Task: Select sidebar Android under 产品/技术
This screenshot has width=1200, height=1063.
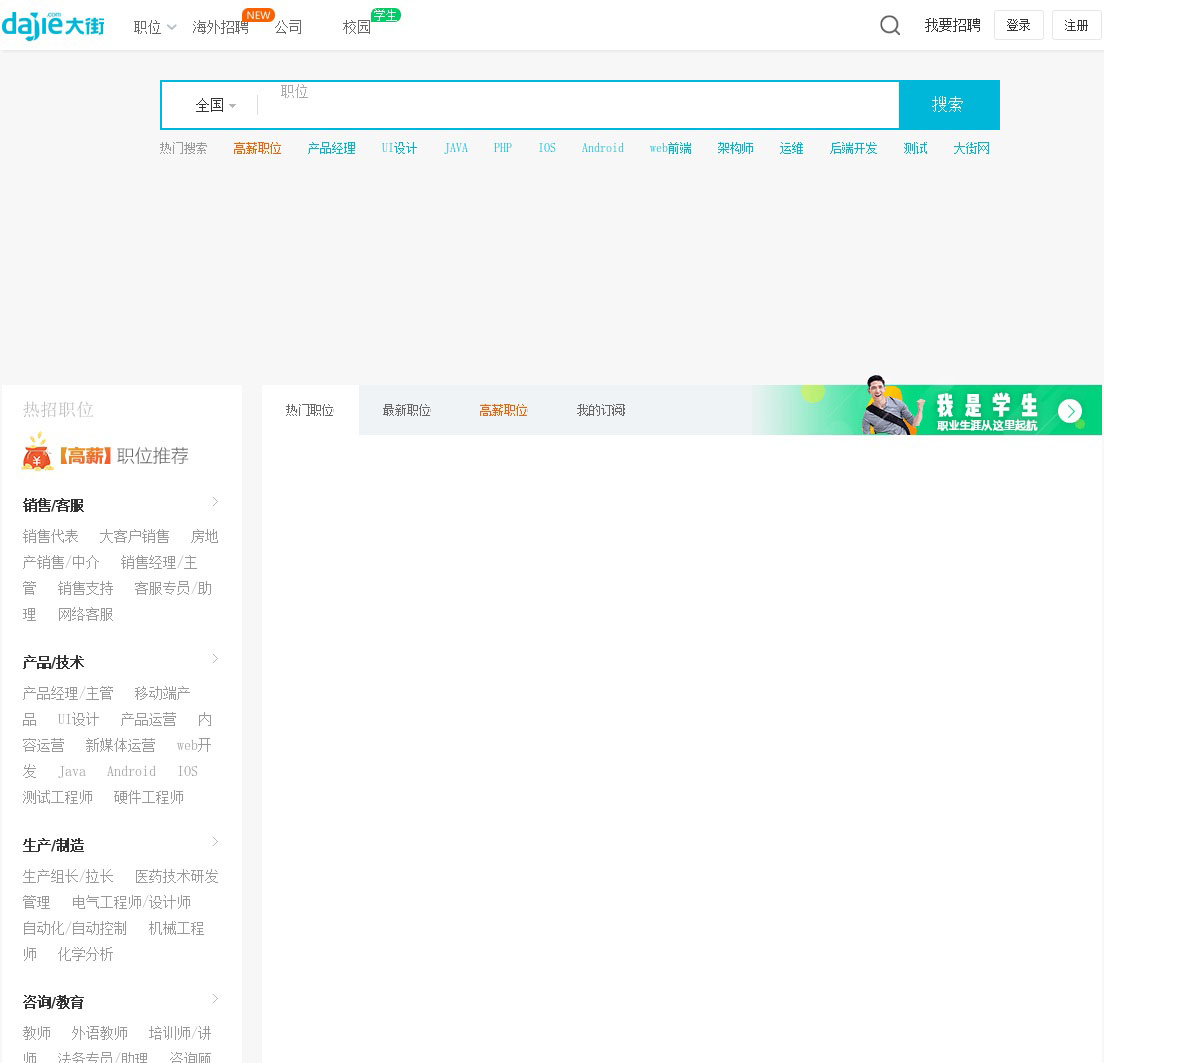Action: pos(131,771)
